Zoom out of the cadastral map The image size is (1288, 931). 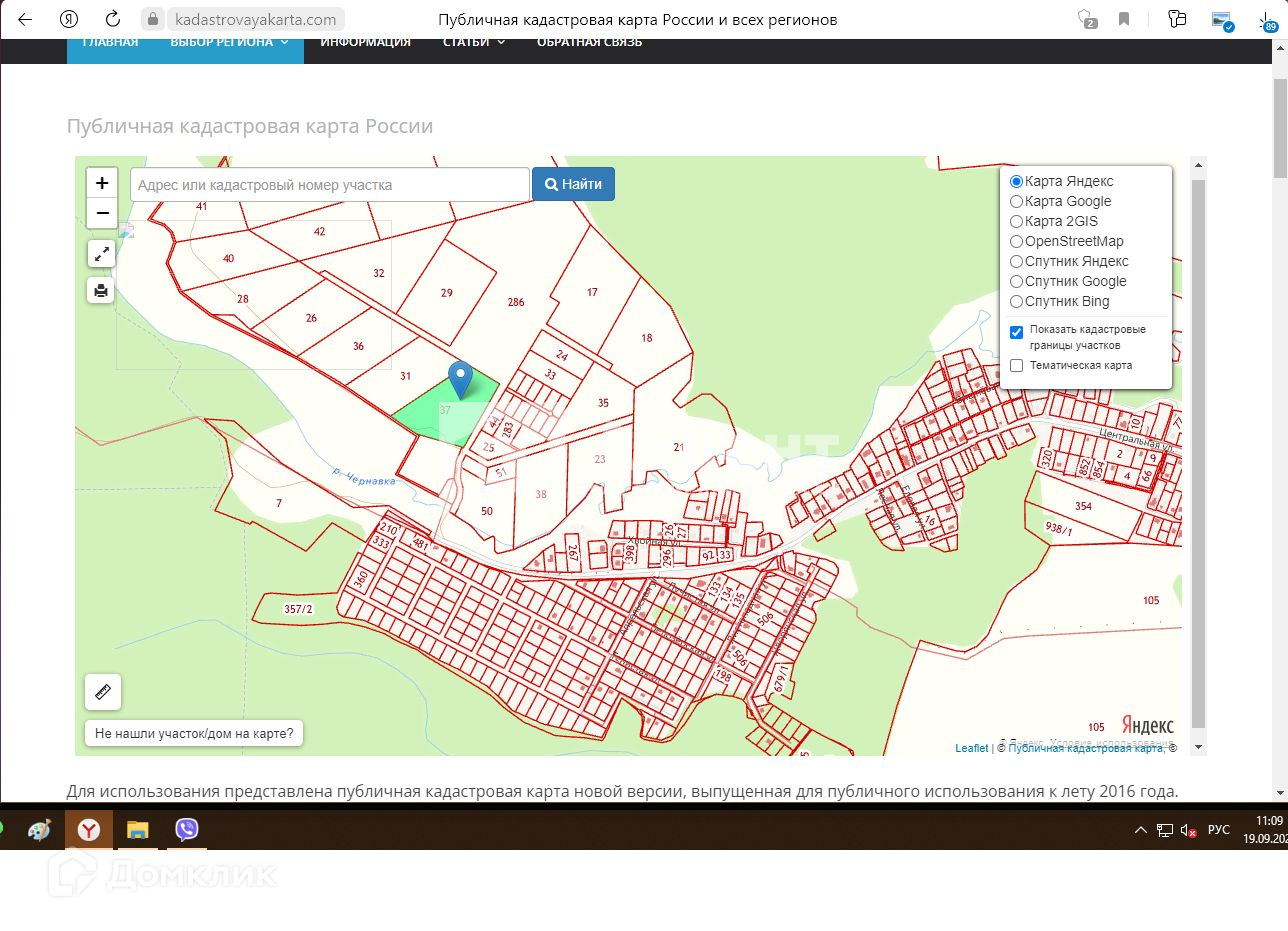point(102,213)
